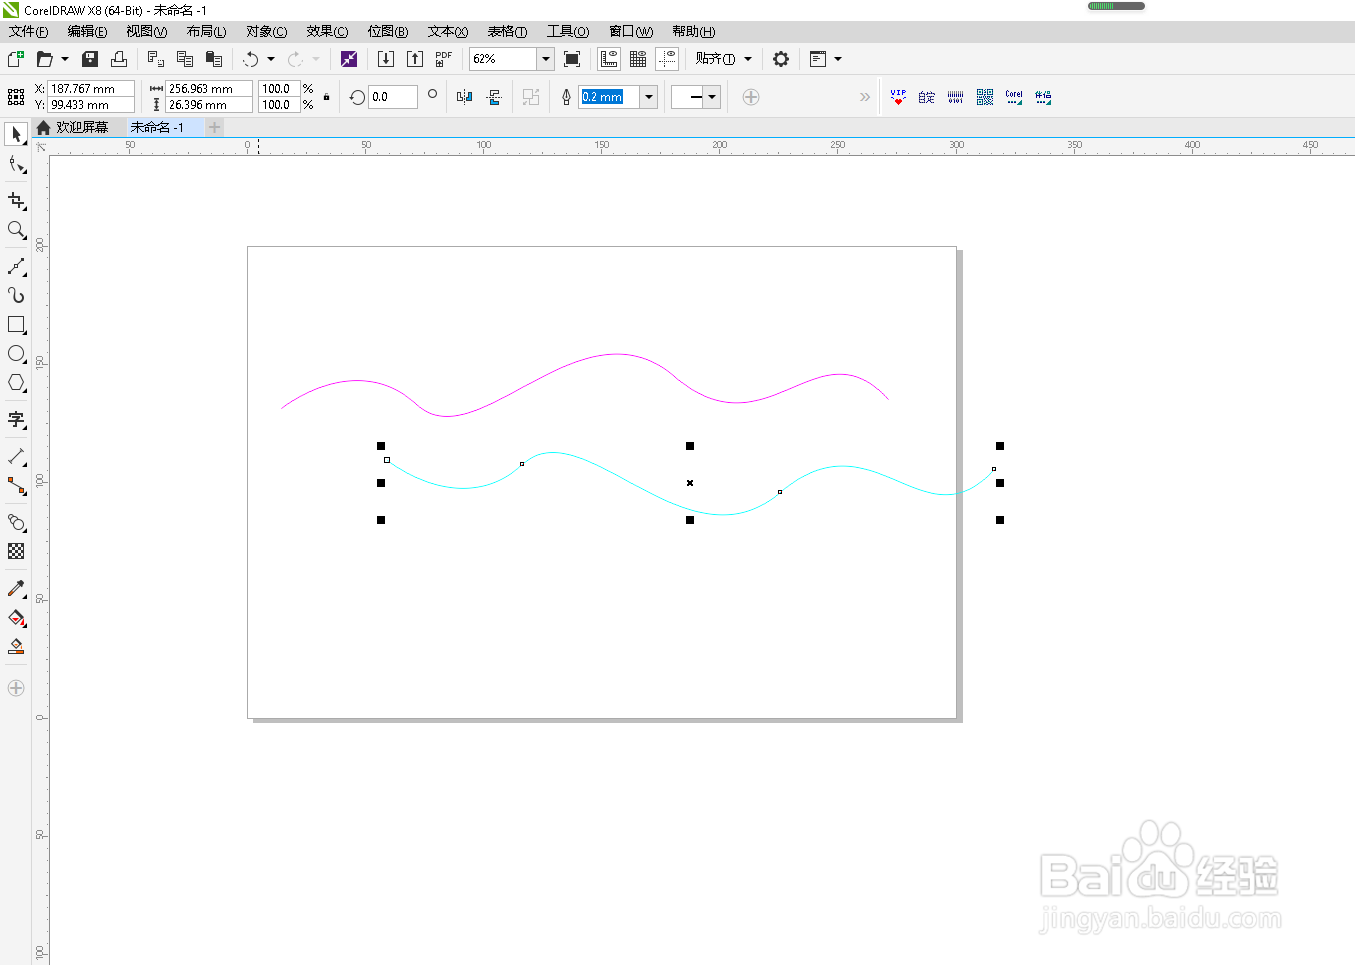Open the 文件(F) menu
Image resolution: width=1355 pixels, height=965 pixels.
(29, 32)
